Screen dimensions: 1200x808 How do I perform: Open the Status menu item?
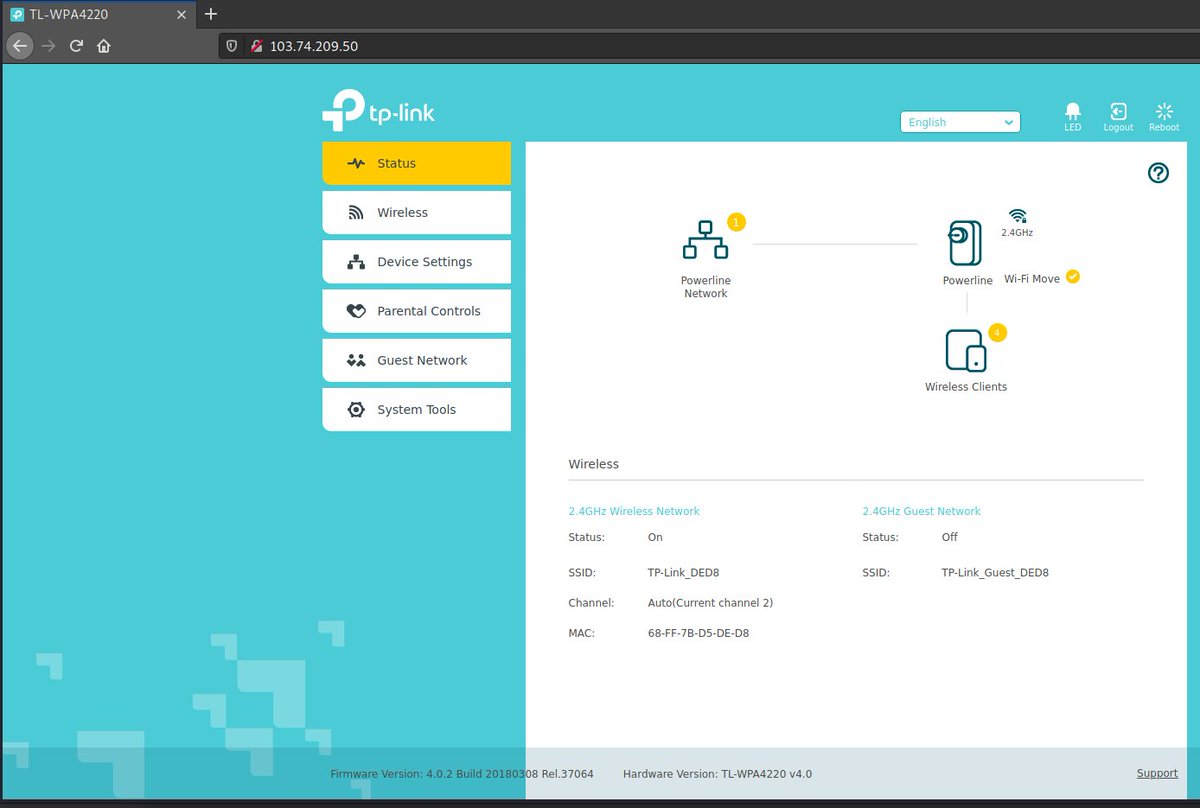tap(416, 163)
